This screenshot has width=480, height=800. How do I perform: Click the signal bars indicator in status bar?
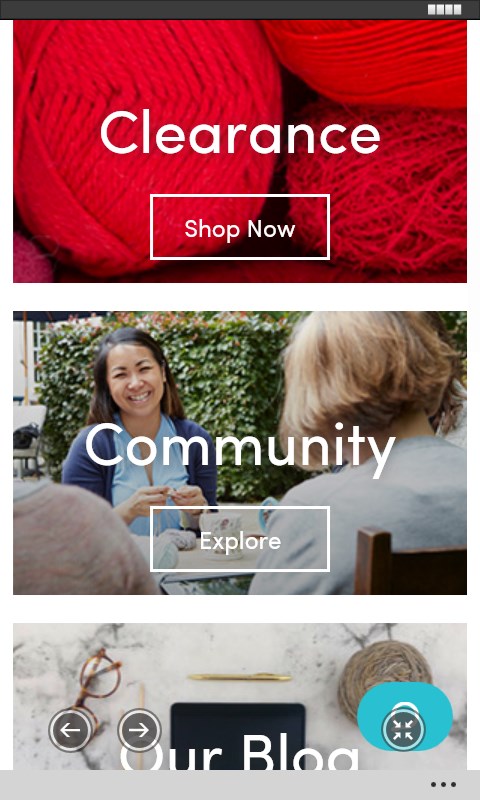444,10
